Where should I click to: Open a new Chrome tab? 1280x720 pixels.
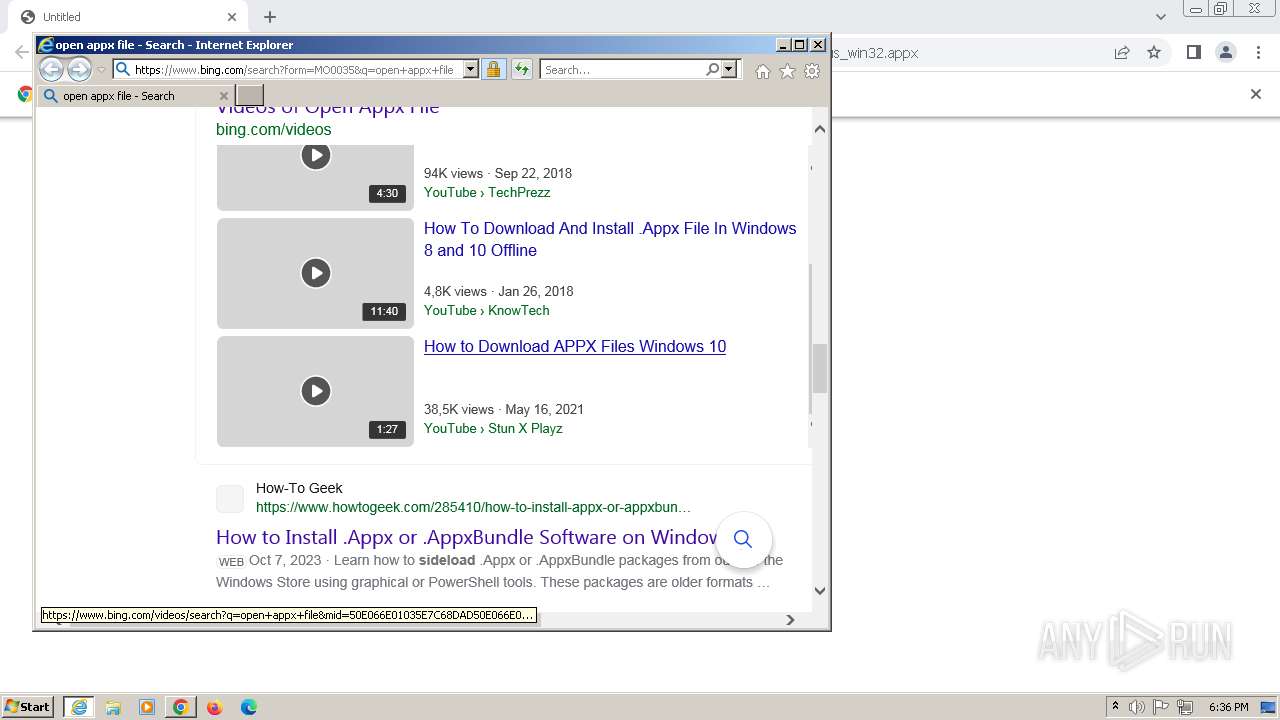click(x=270, y=17)
